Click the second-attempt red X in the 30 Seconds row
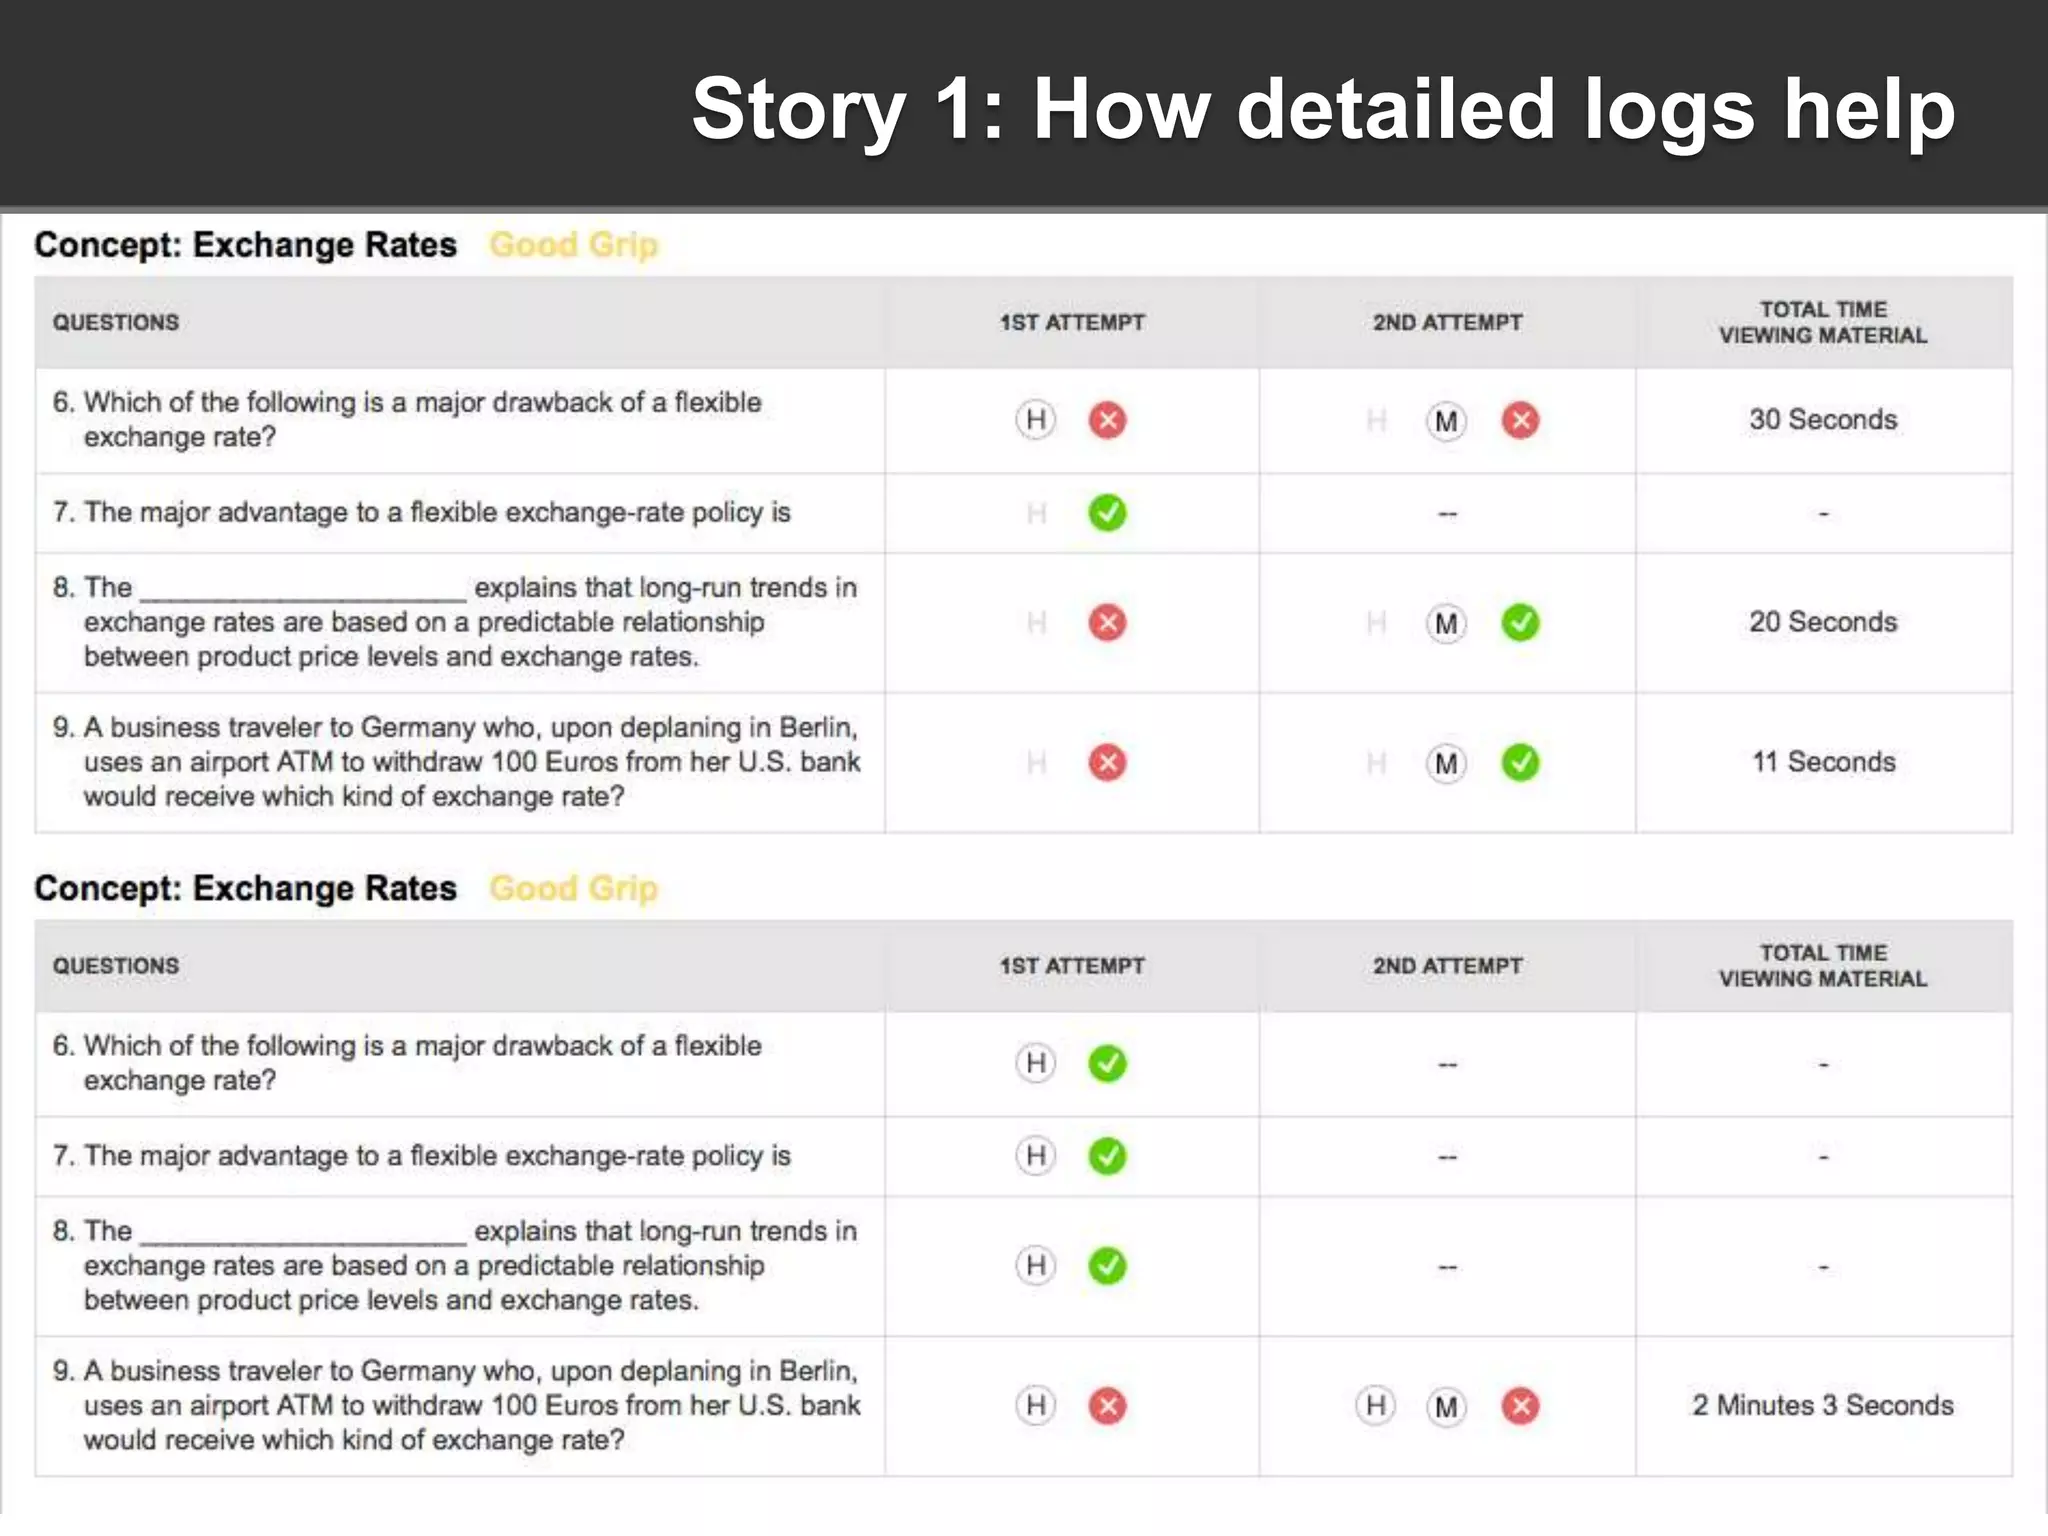This screenshot has width=2048, height=1536. [1520, 420]
